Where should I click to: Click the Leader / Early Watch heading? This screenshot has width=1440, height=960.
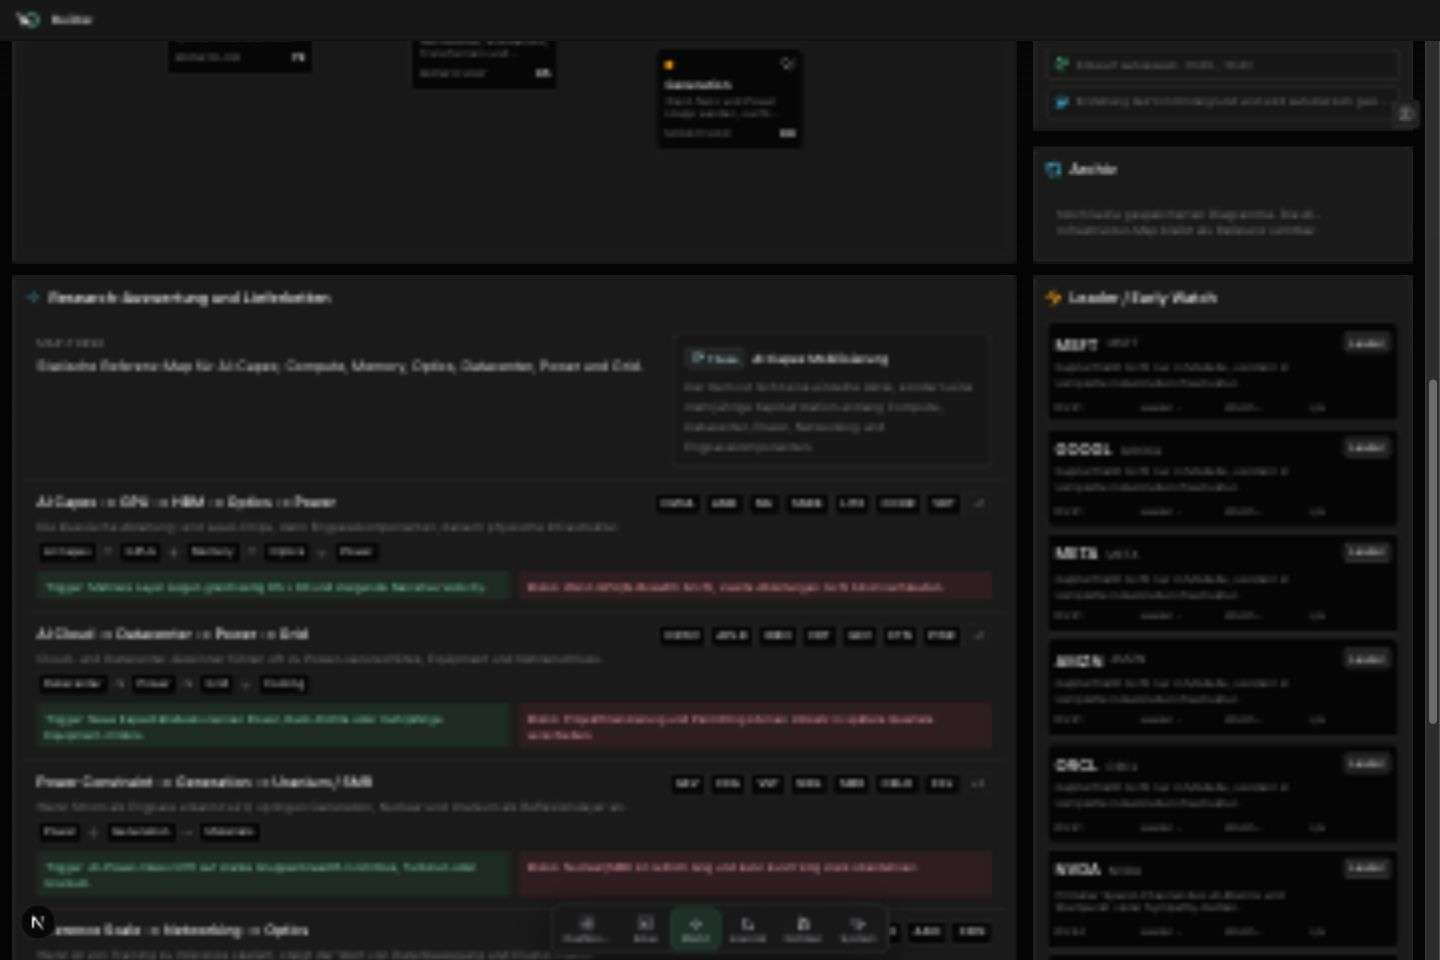tap(1143, 298)
